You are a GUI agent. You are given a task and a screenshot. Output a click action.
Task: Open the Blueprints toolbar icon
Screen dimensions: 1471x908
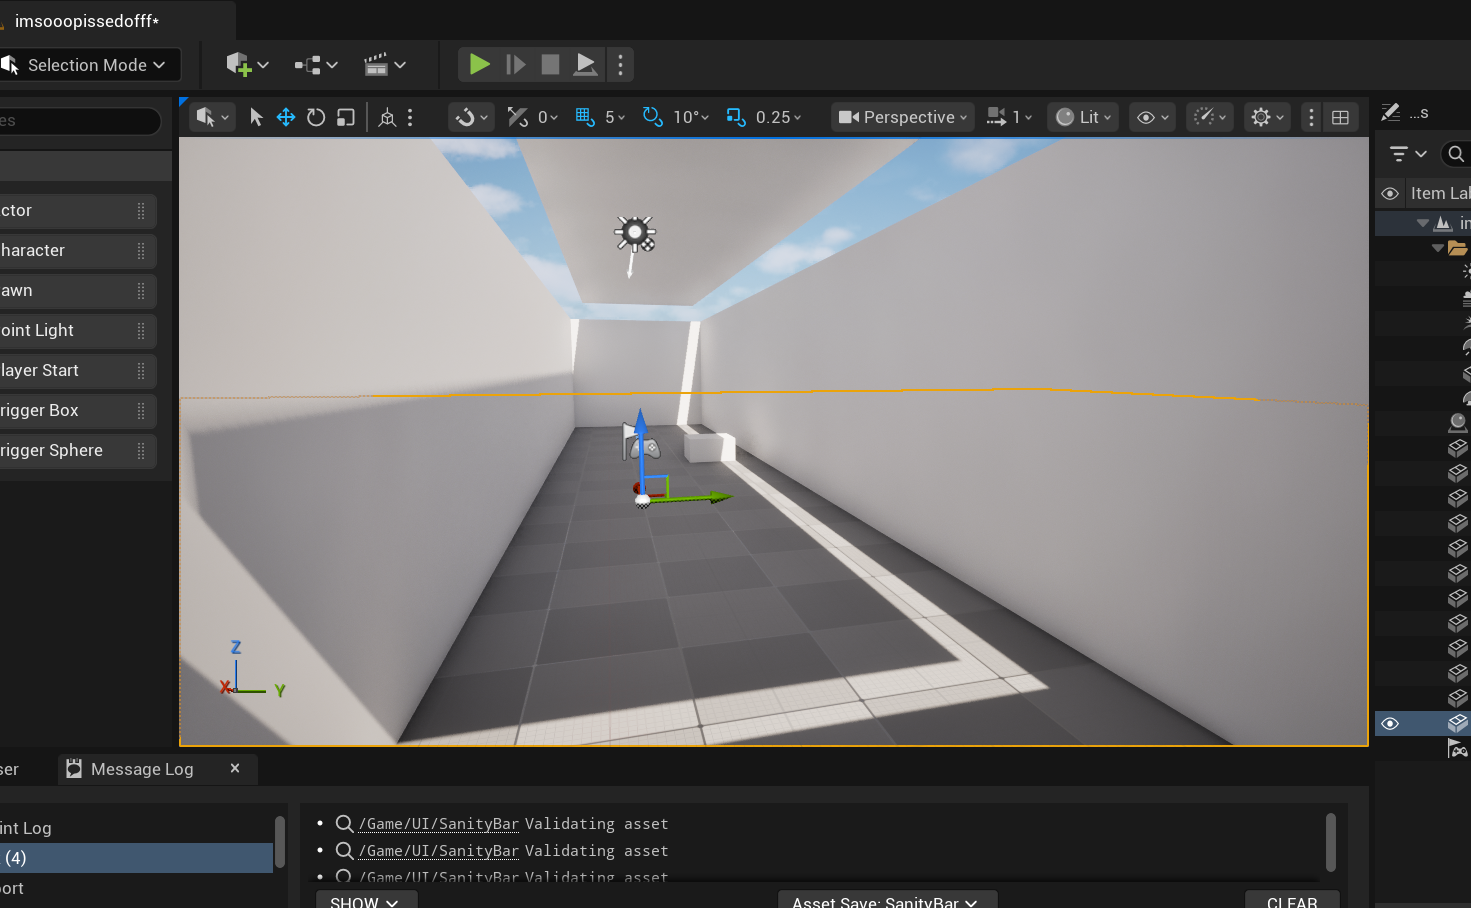308,64
